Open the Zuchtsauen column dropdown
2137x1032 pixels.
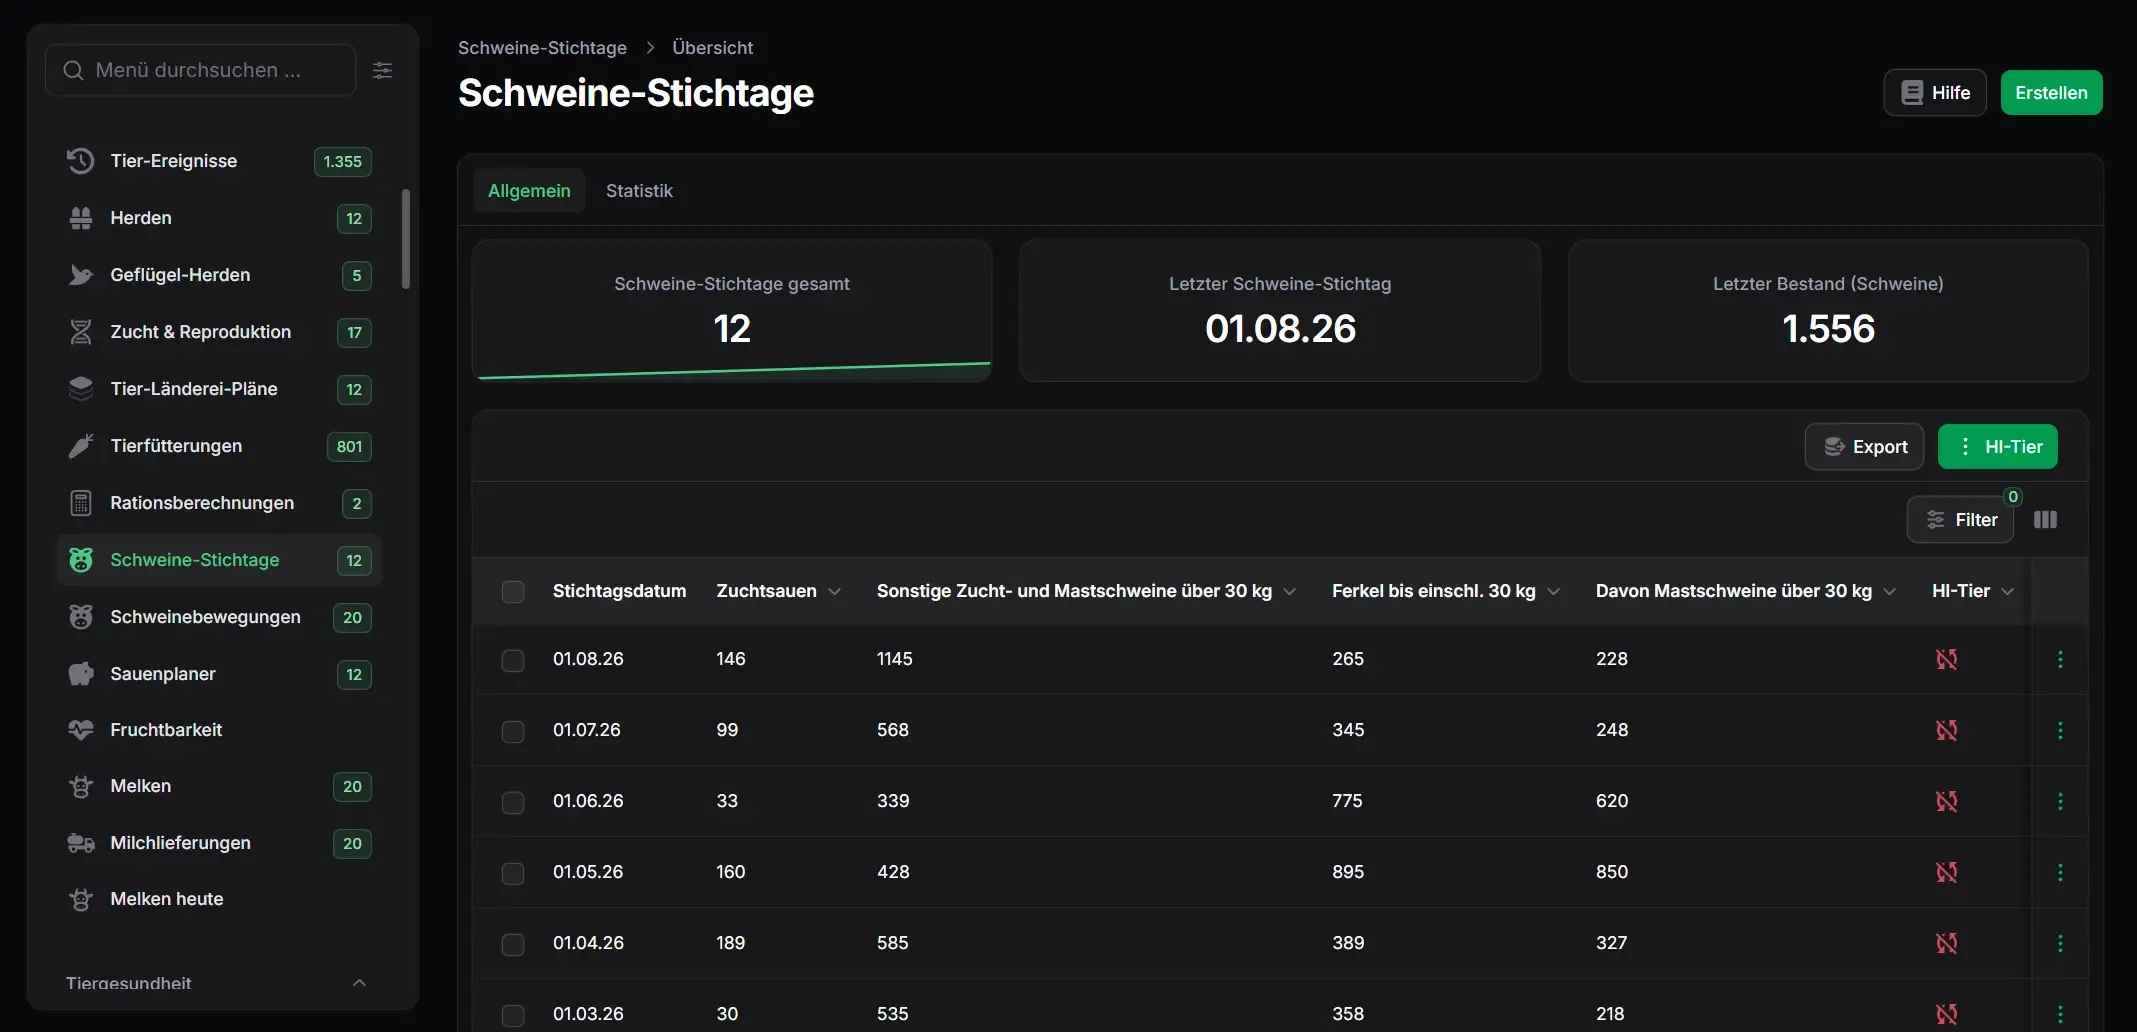pos(834,592)
